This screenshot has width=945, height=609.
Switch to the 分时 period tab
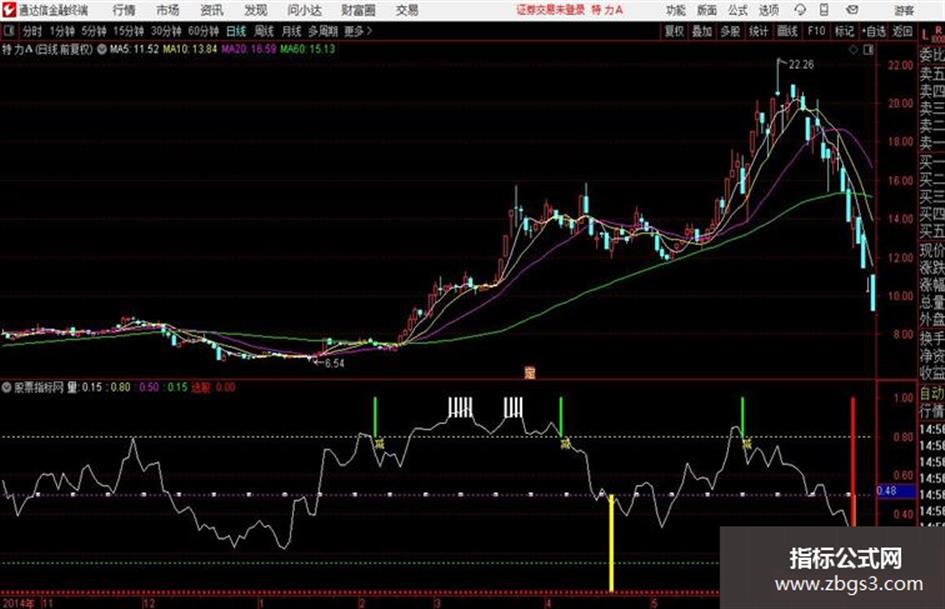[32, 31]
